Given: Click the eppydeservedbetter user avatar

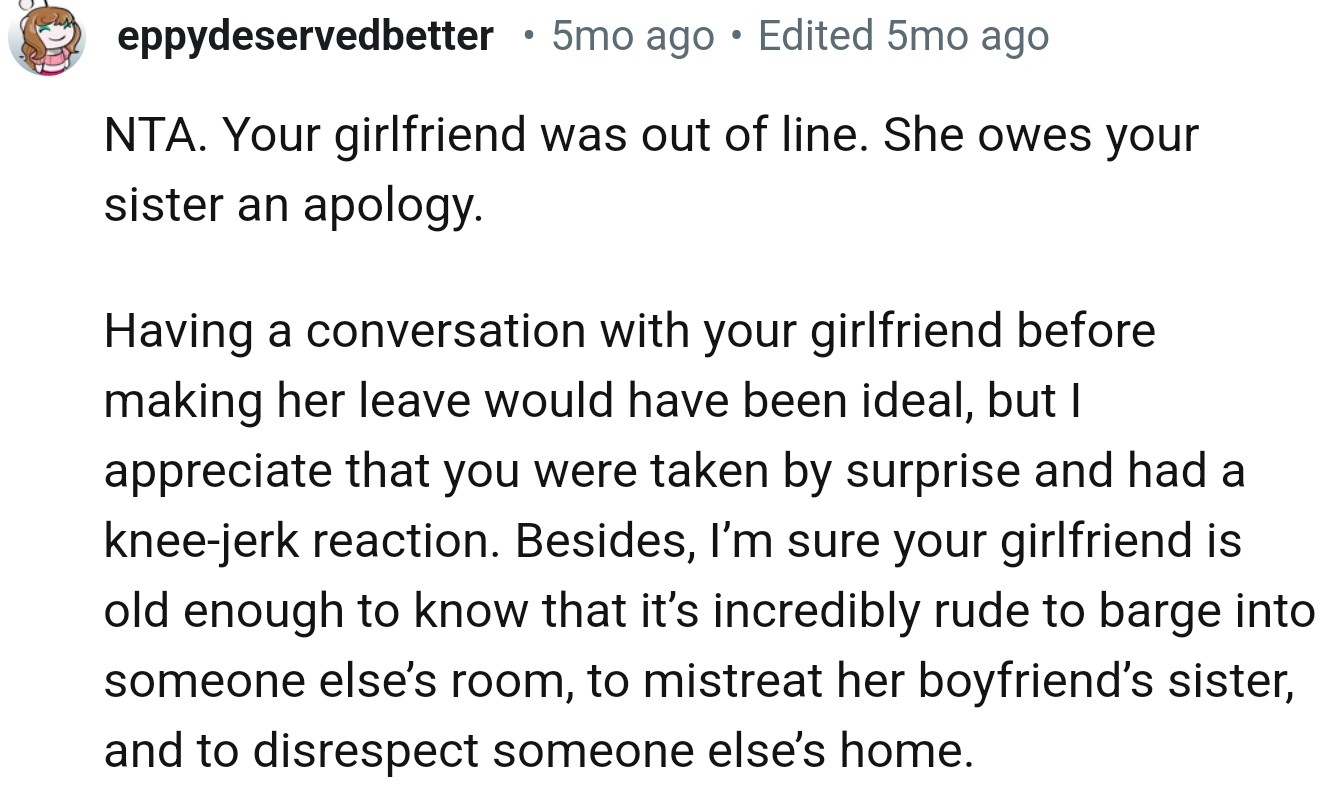Looking at the screenshot, I should (46, 40).
